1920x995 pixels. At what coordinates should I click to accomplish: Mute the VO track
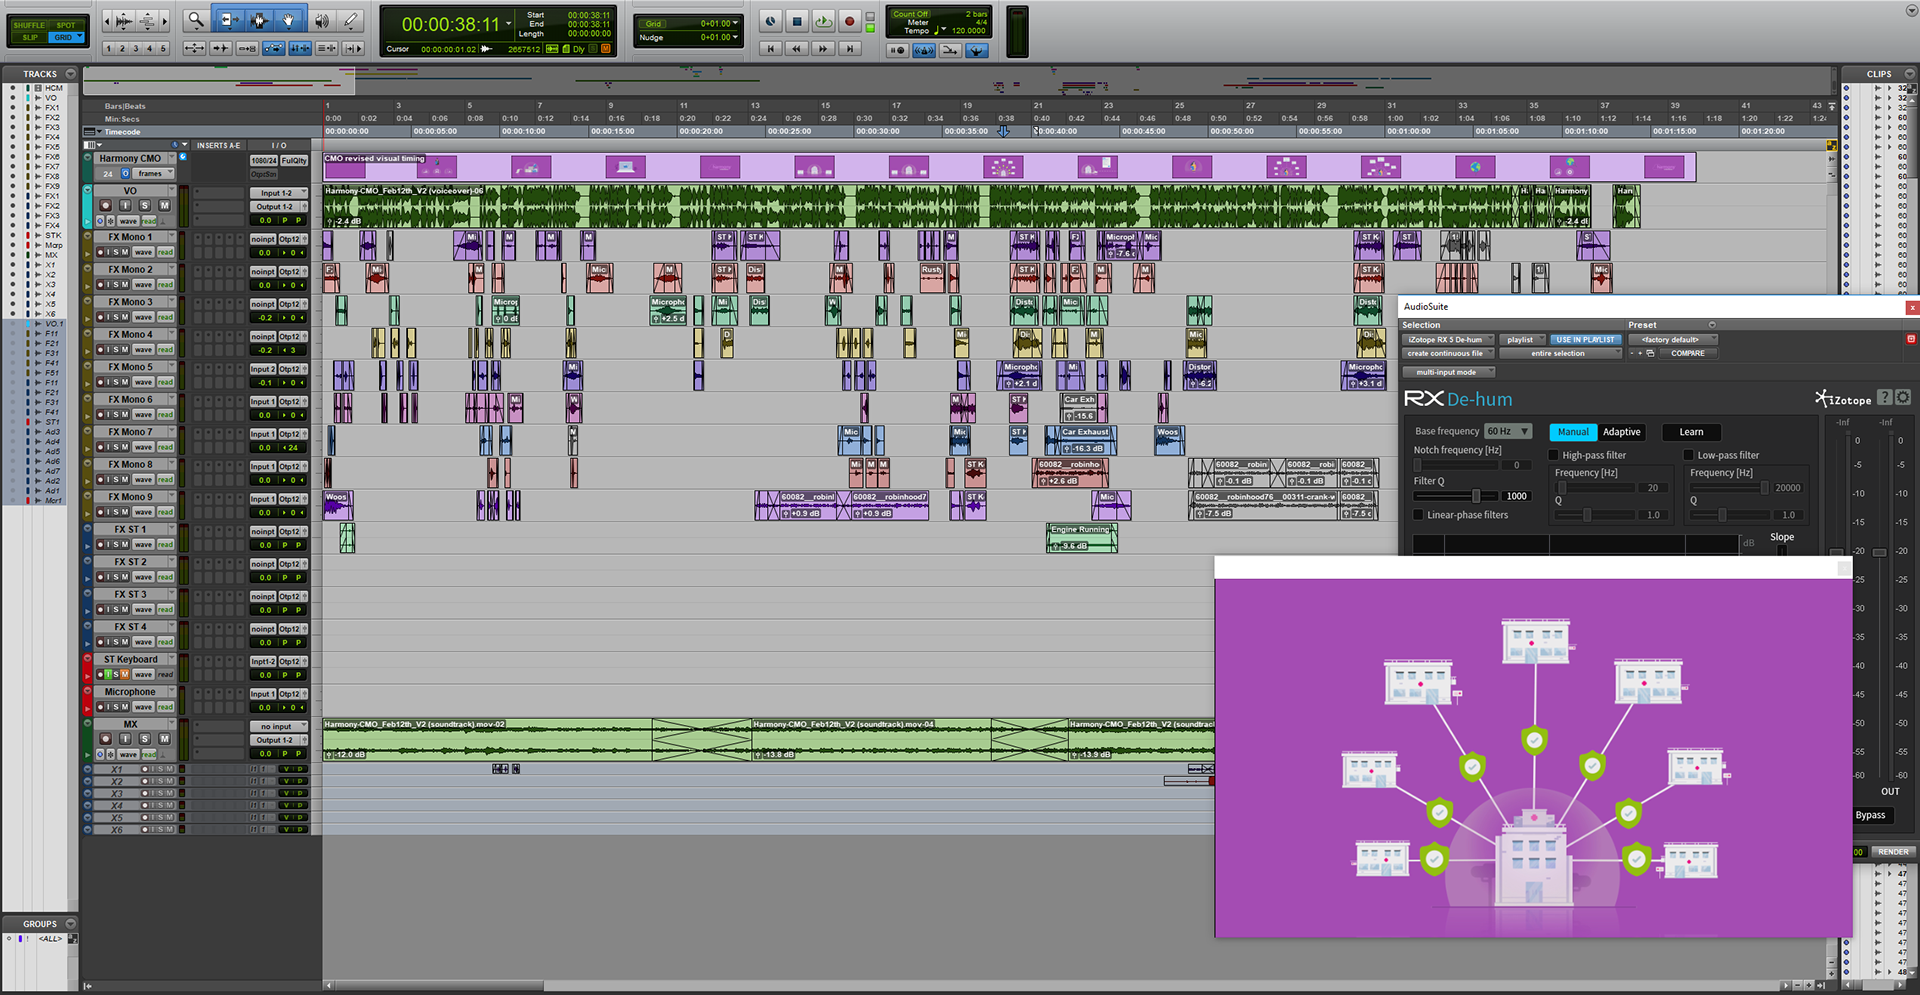click(x=164, y=206)
